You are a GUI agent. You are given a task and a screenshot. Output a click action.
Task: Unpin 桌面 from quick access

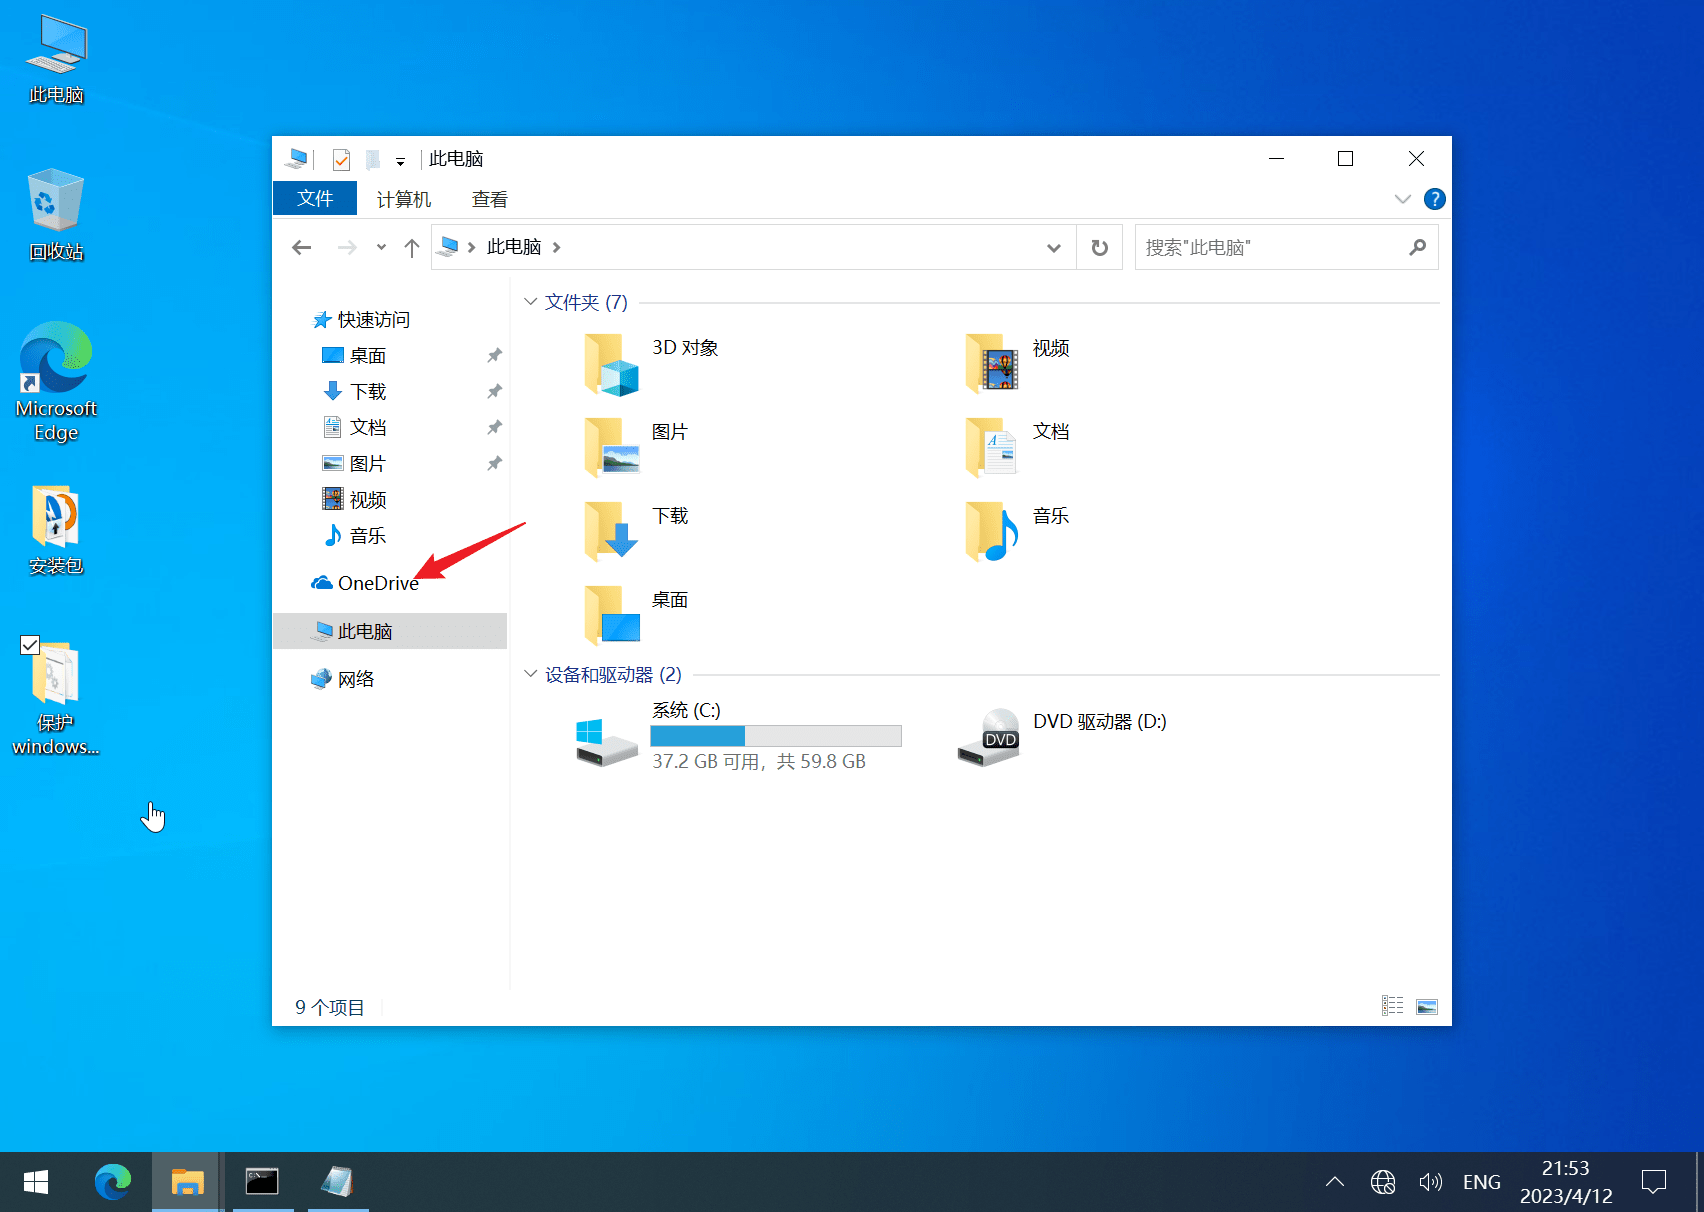(494, 355)
